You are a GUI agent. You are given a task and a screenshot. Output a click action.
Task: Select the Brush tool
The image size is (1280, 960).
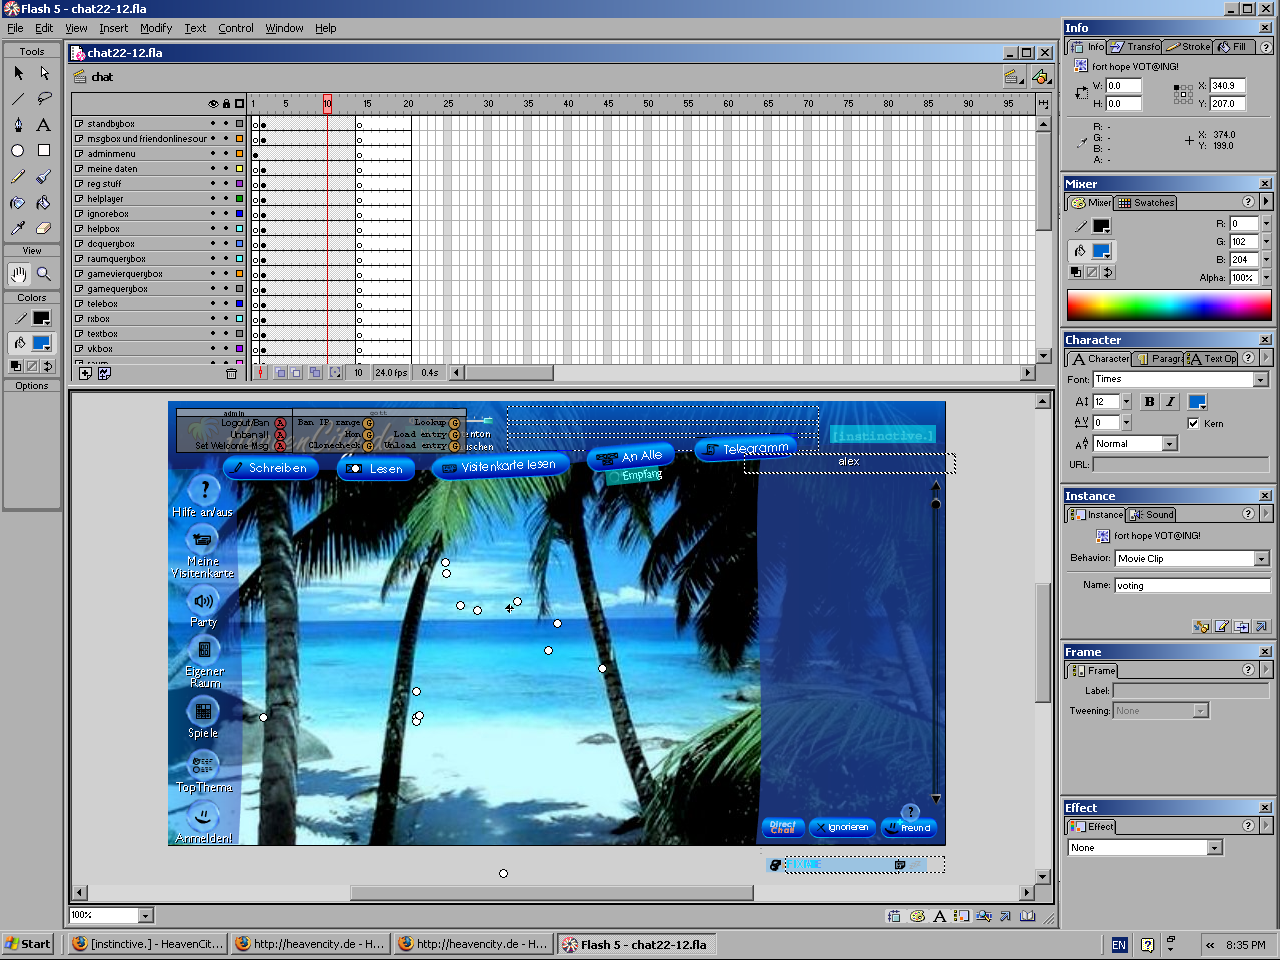click(x=44, y=177)
